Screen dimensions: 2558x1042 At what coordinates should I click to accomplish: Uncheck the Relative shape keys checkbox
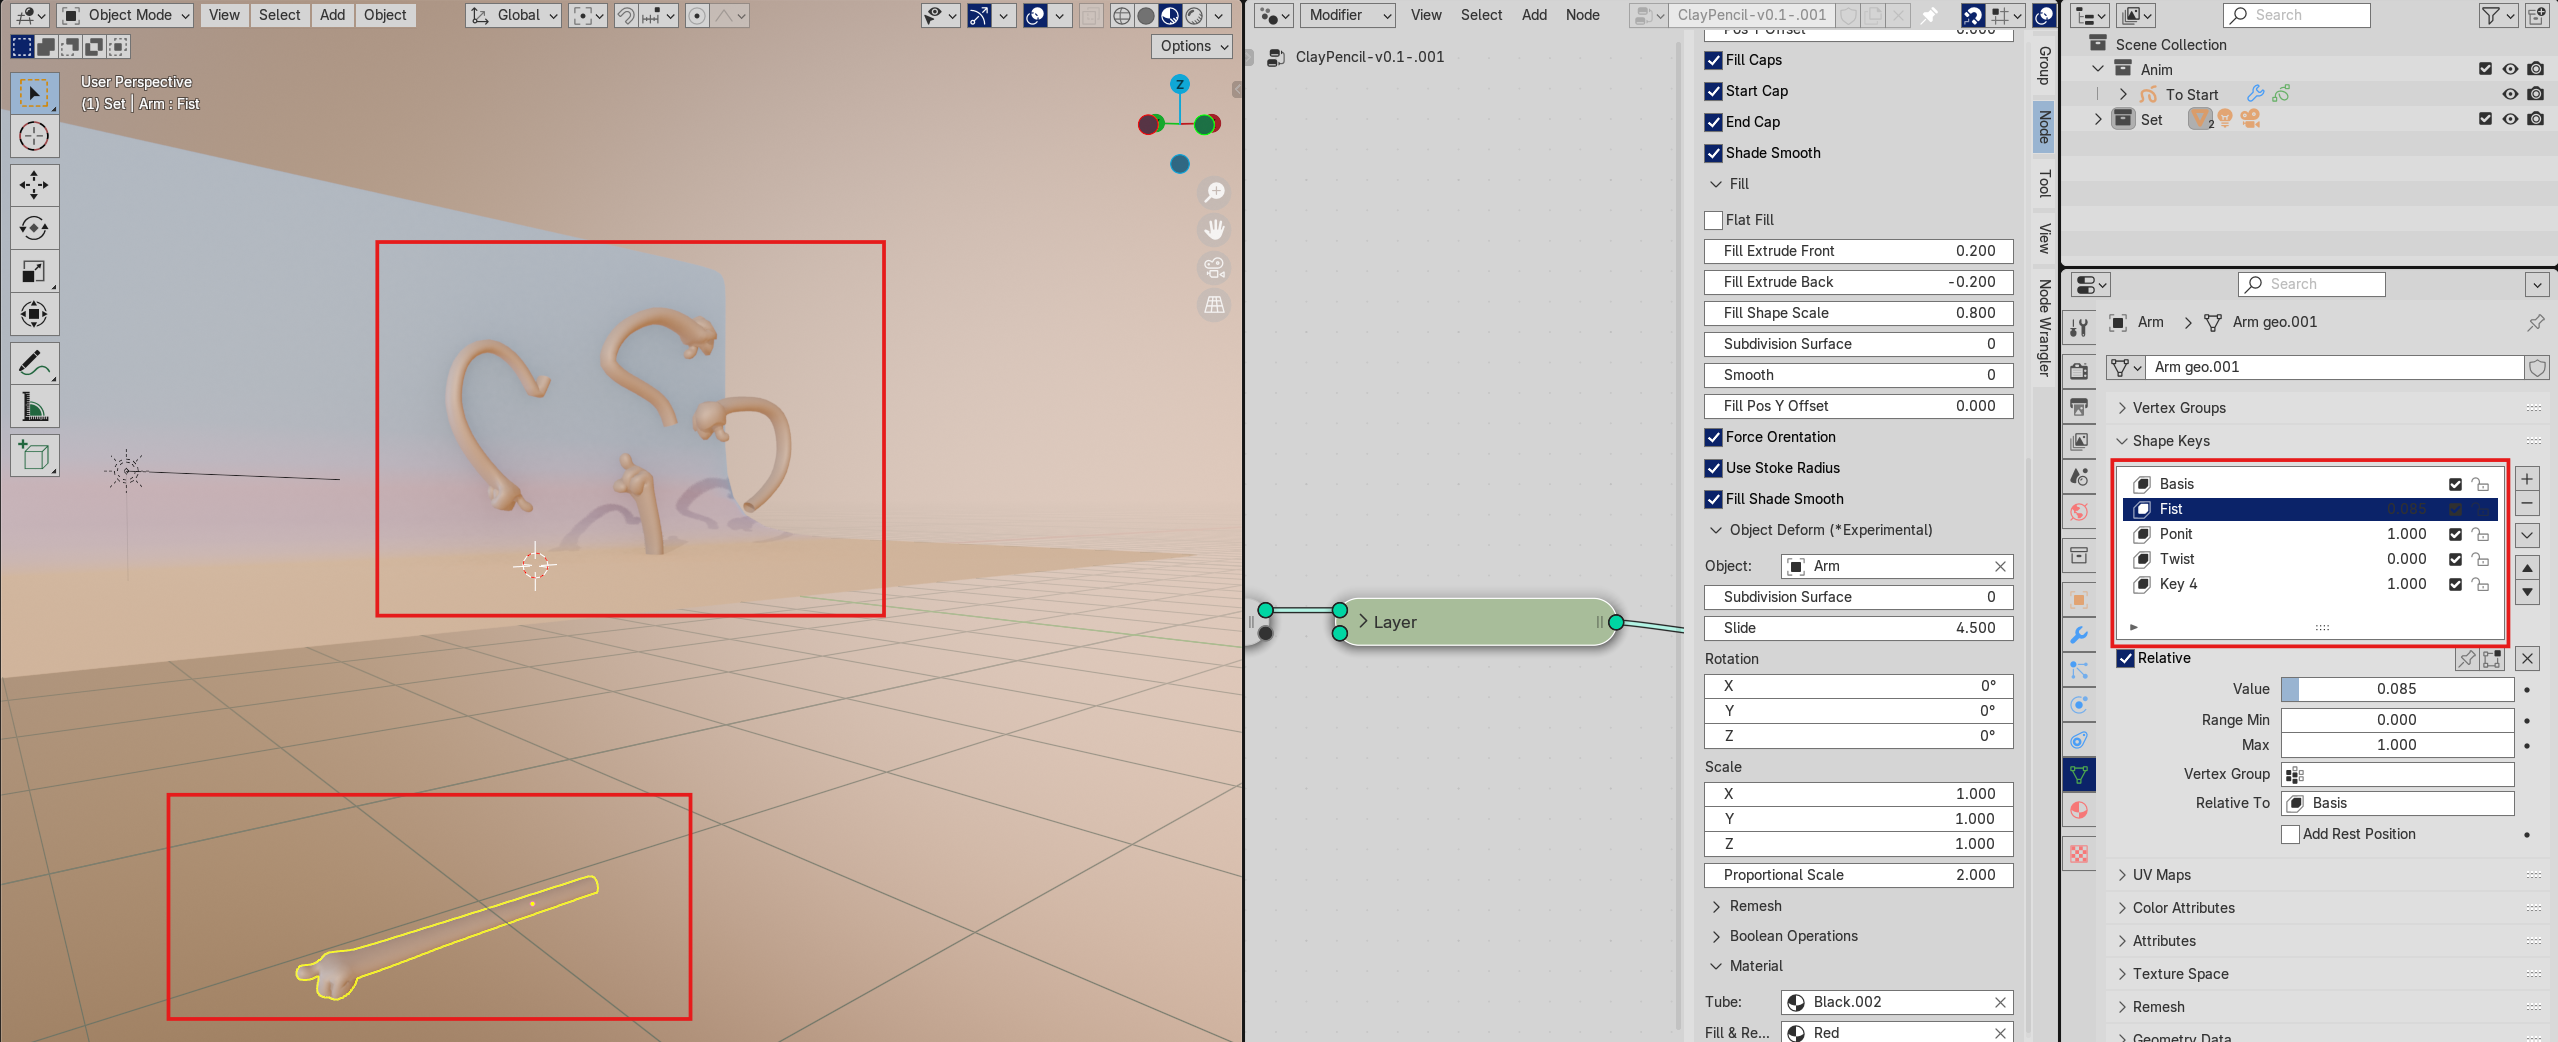click(2126, 658)
